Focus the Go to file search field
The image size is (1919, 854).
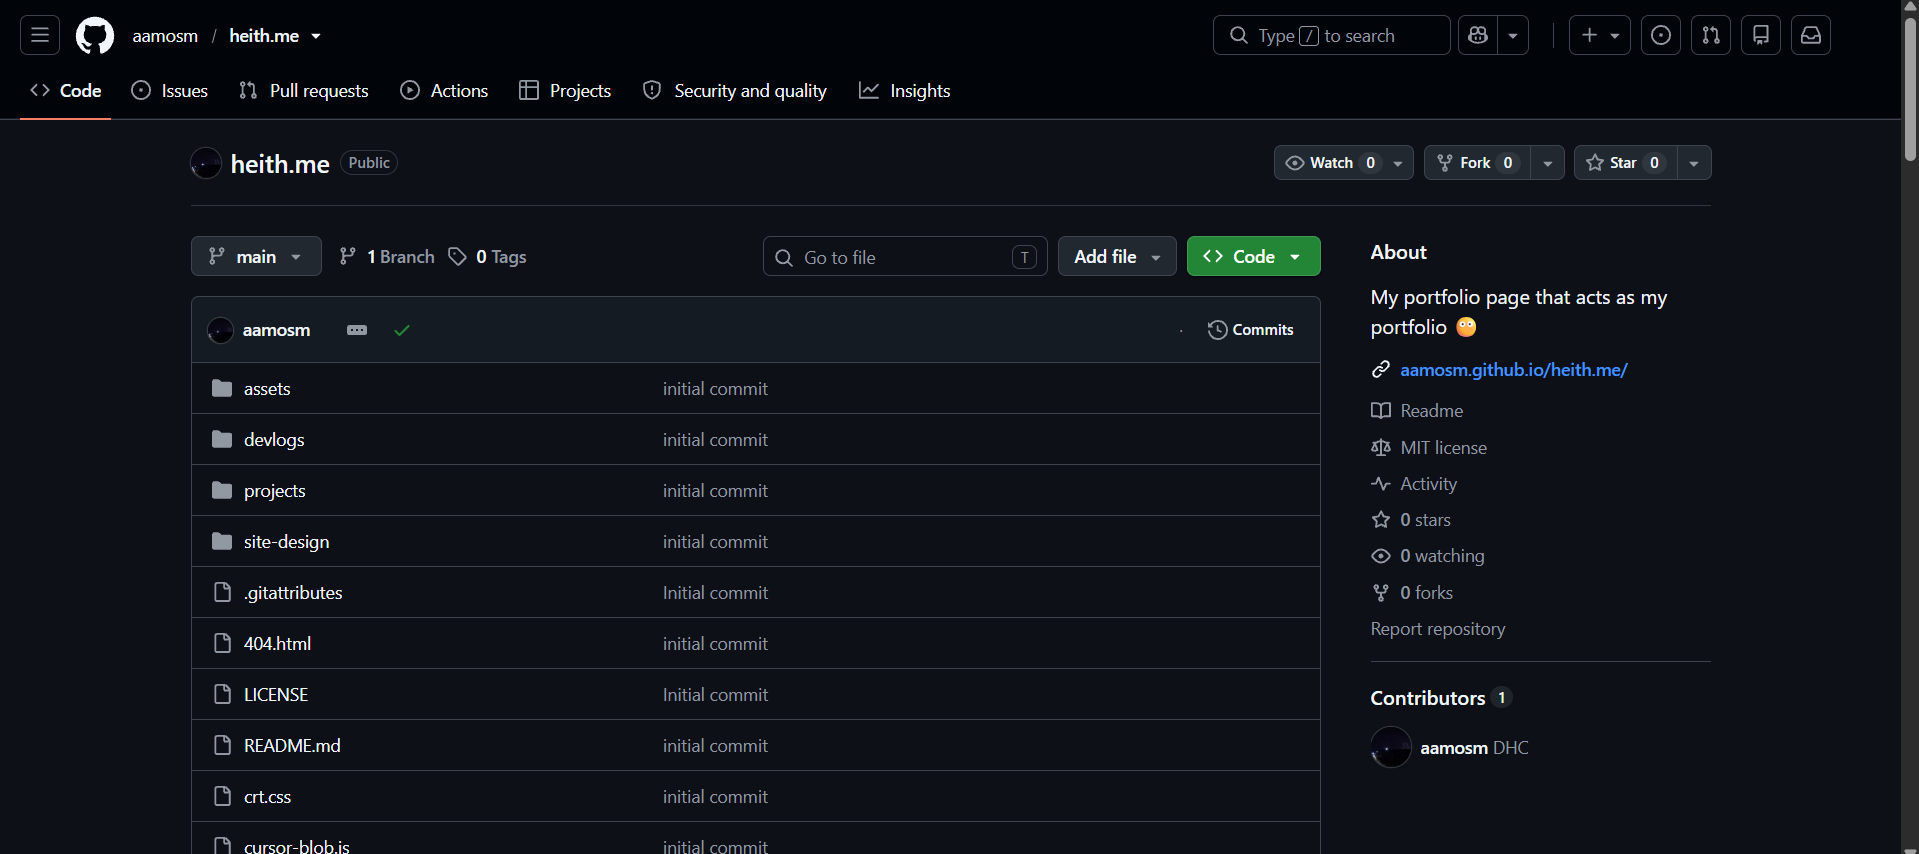[x=905, y=256]
